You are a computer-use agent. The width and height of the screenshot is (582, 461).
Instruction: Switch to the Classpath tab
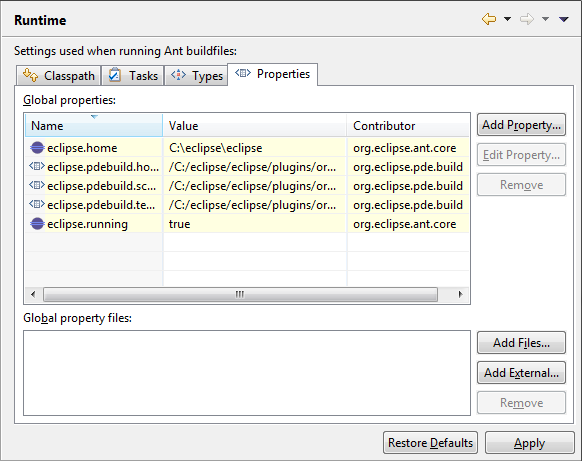(x=59, y=76)
